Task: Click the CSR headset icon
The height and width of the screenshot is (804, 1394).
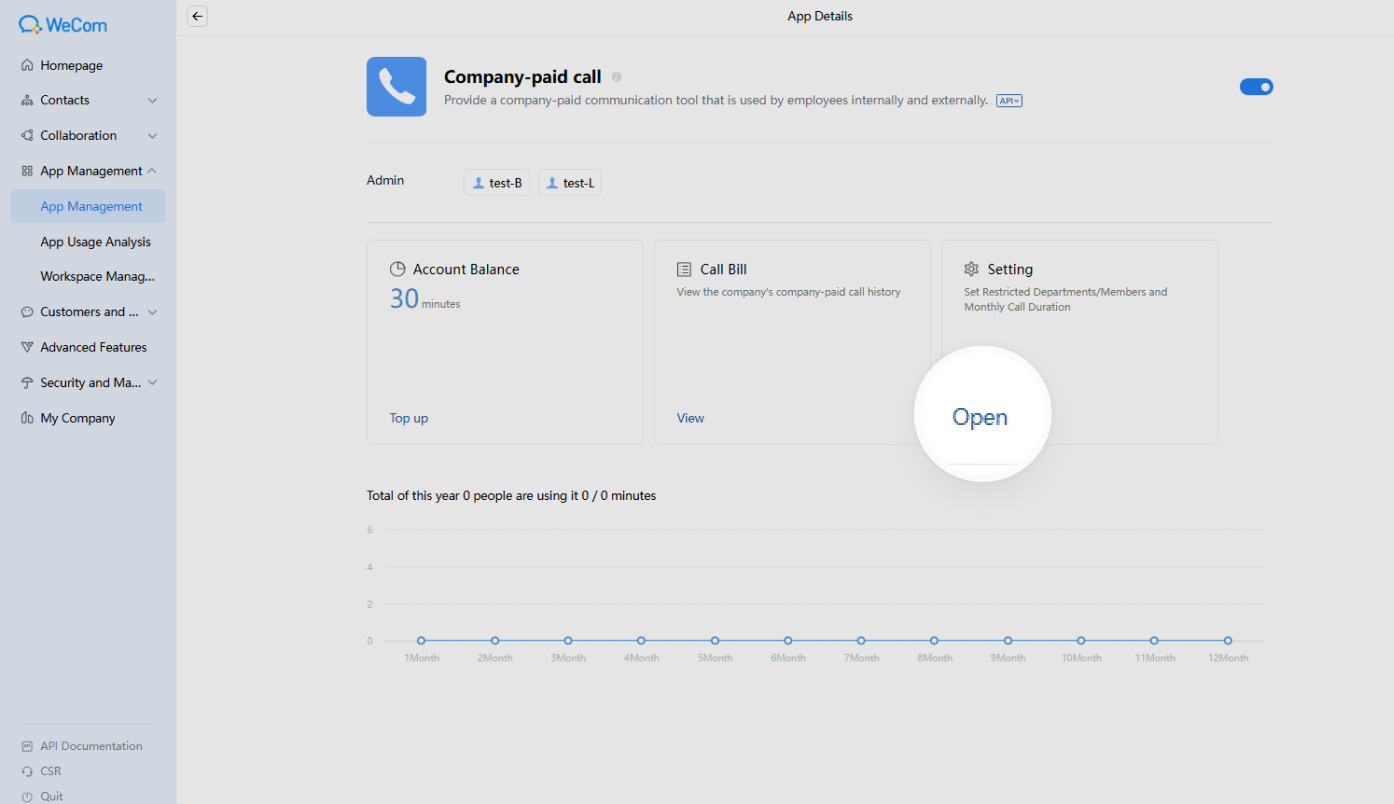Action: (x=27, y=771)
